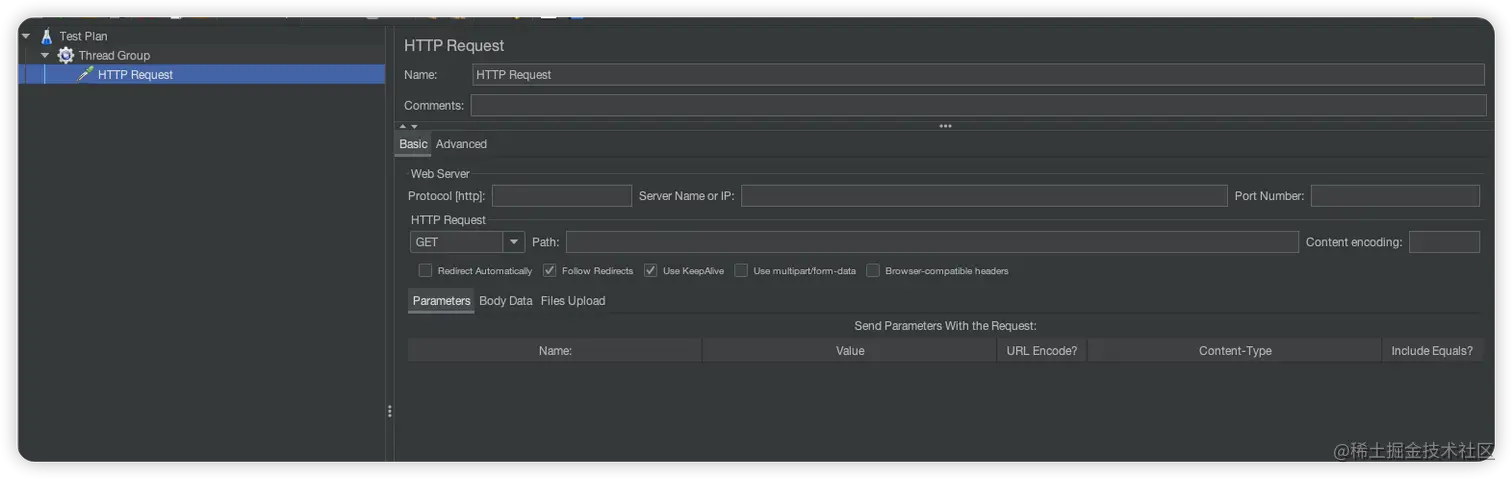Click the Server Name or IP field

[x=984, y=196]
